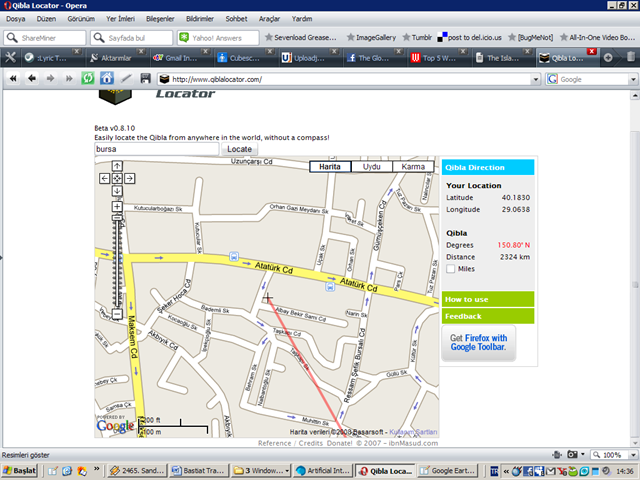The image size is (640, 480).
Task: Click the Windows Başlat start button
Action: pos(20,471)
